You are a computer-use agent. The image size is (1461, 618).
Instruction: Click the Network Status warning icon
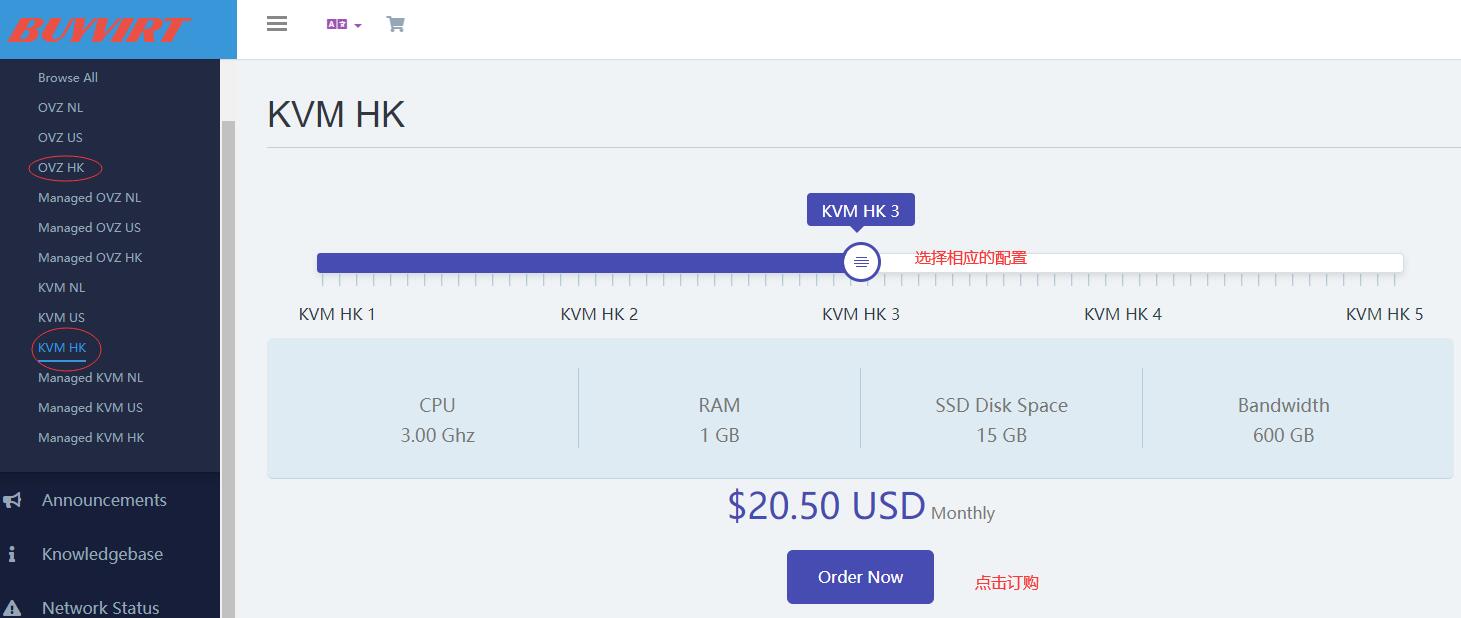click(13, 608)
